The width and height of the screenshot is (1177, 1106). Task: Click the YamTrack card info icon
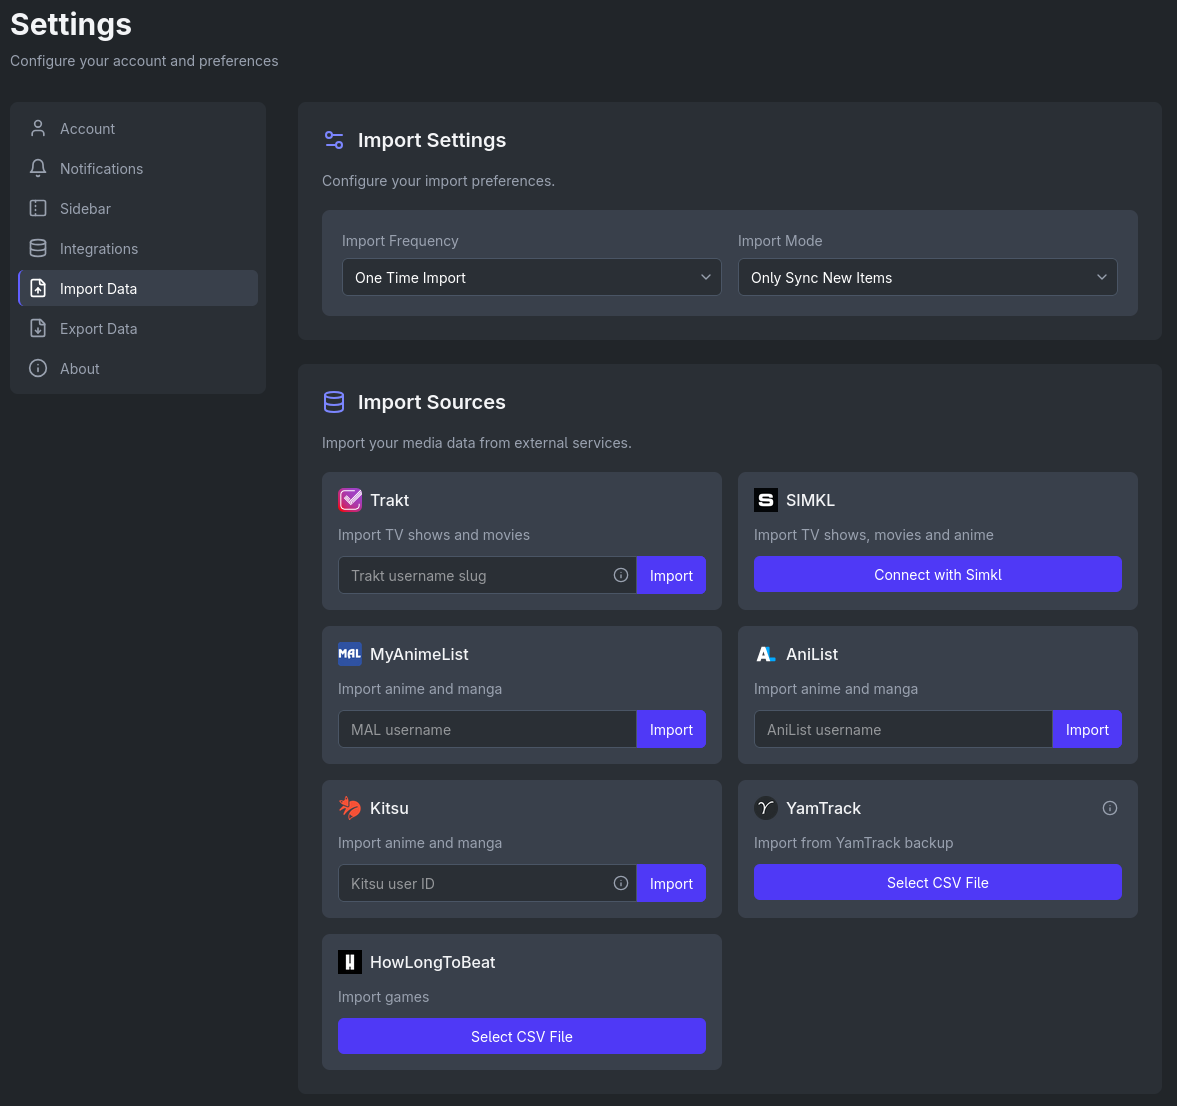coord(1109,808)
